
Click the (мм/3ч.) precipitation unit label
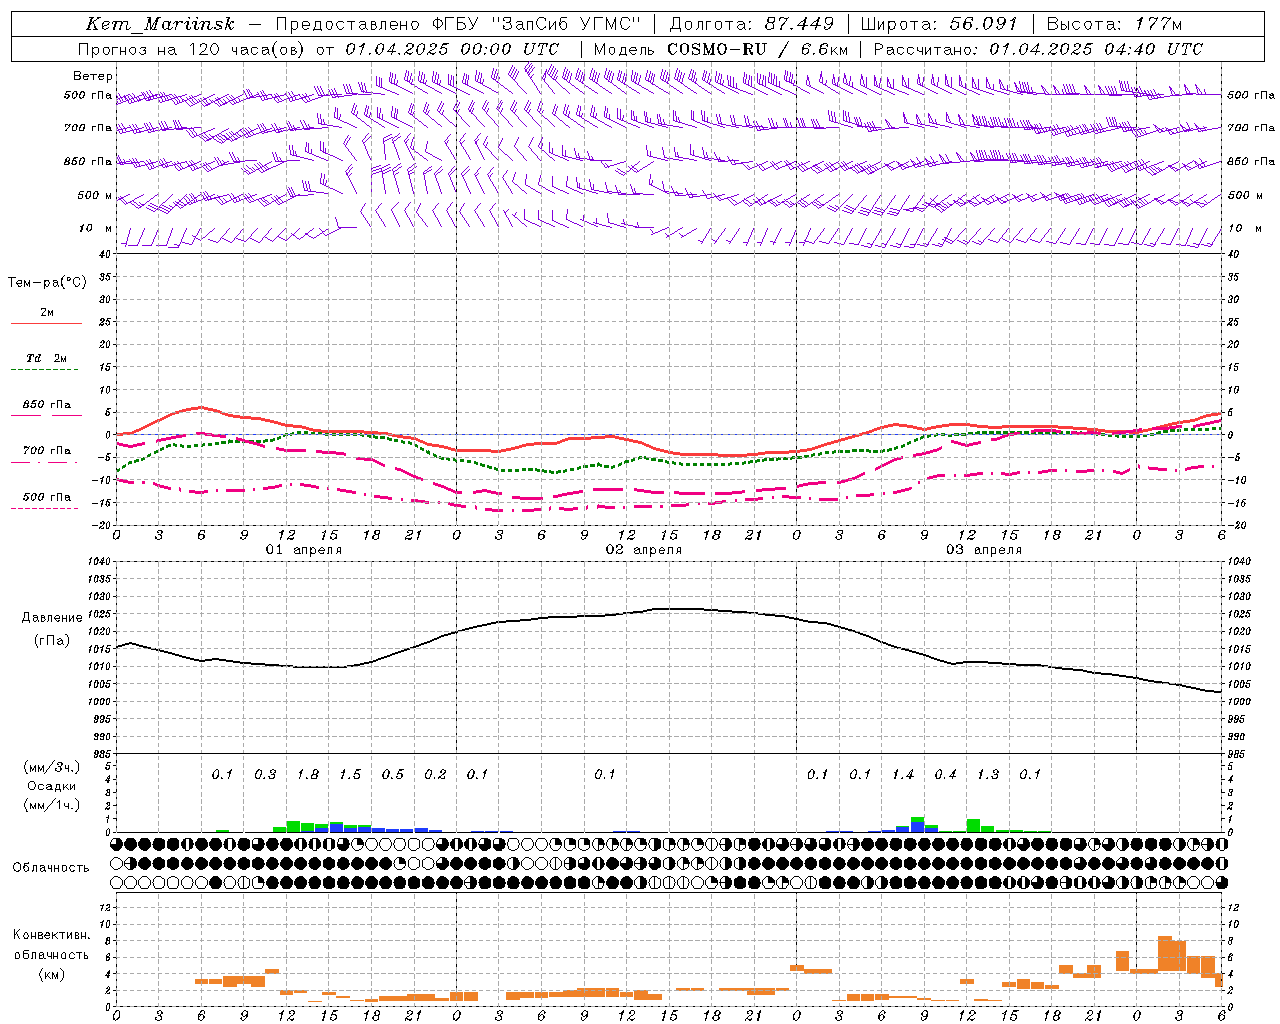tap(52, 767)
